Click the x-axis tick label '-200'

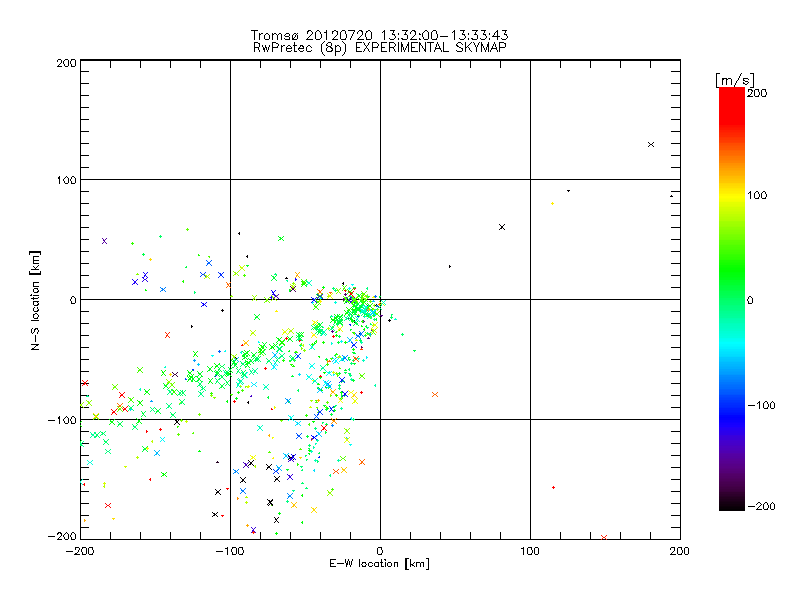[x=80, y=551]
